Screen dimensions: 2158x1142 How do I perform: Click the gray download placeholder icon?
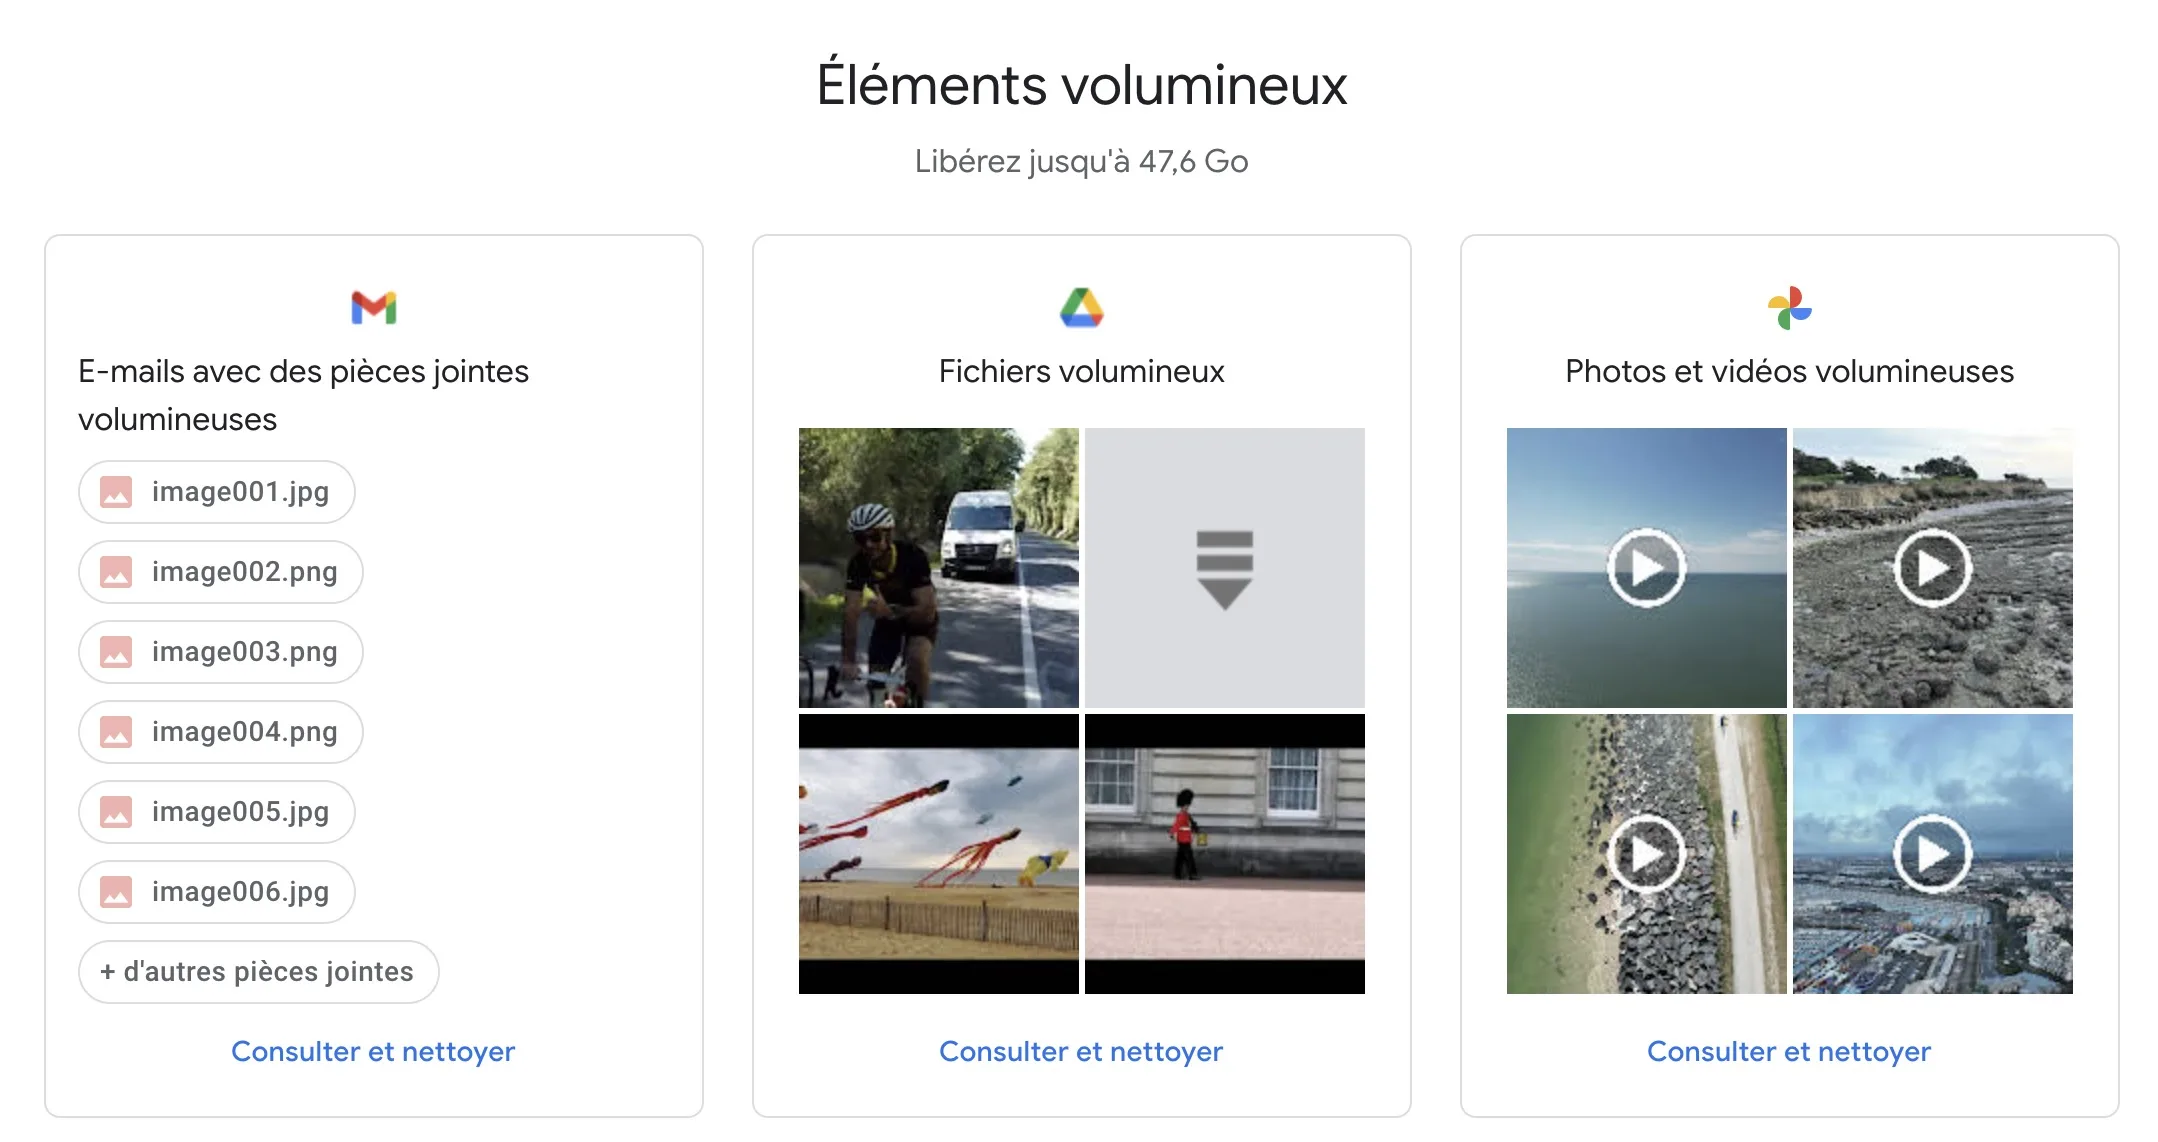[1224, 568]
